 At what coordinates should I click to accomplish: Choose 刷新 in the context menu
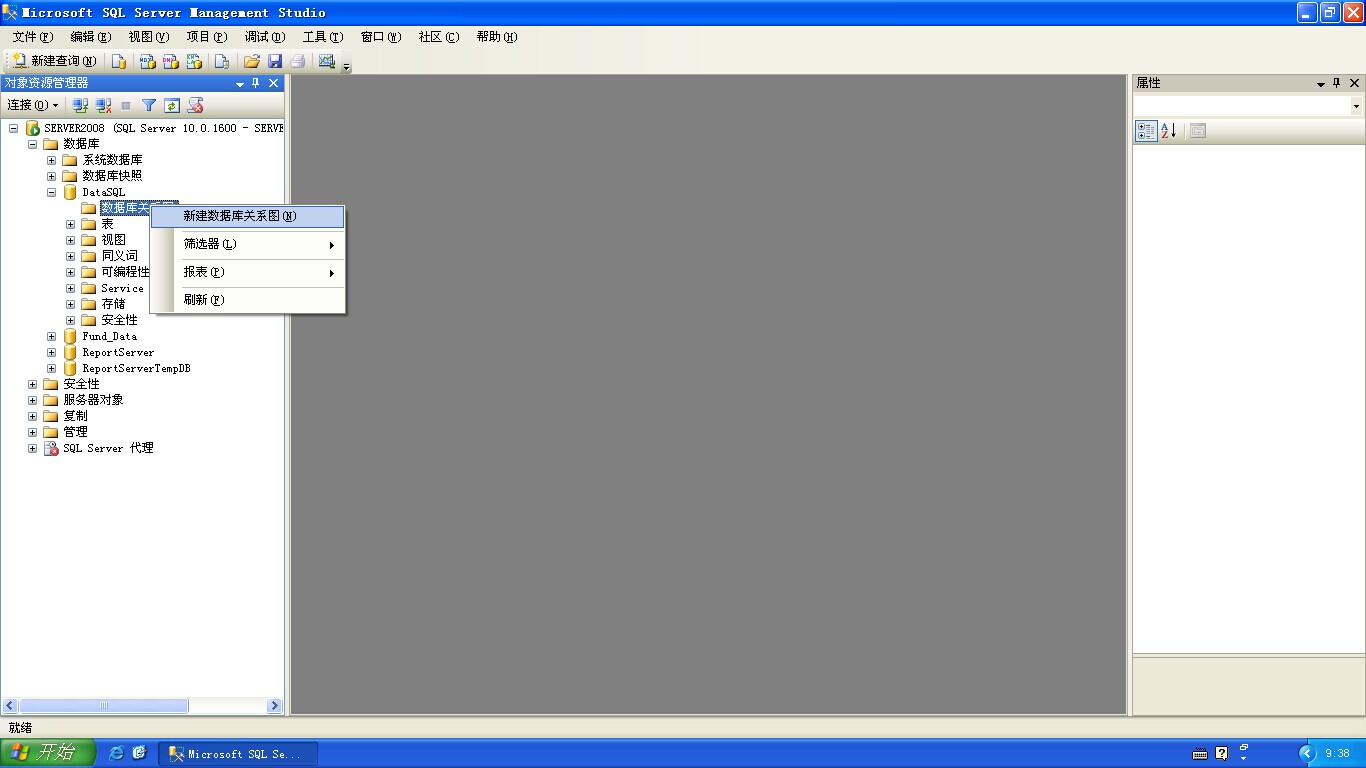coord(248,300)
